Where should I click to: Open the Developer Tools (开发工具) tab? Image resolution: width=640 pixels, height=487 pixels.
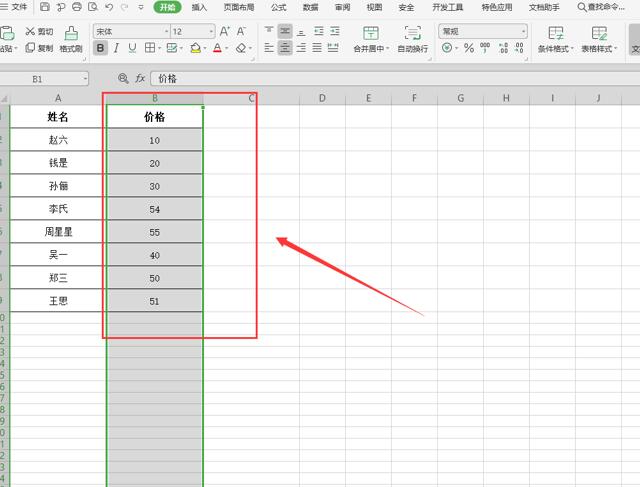(447, 7)
